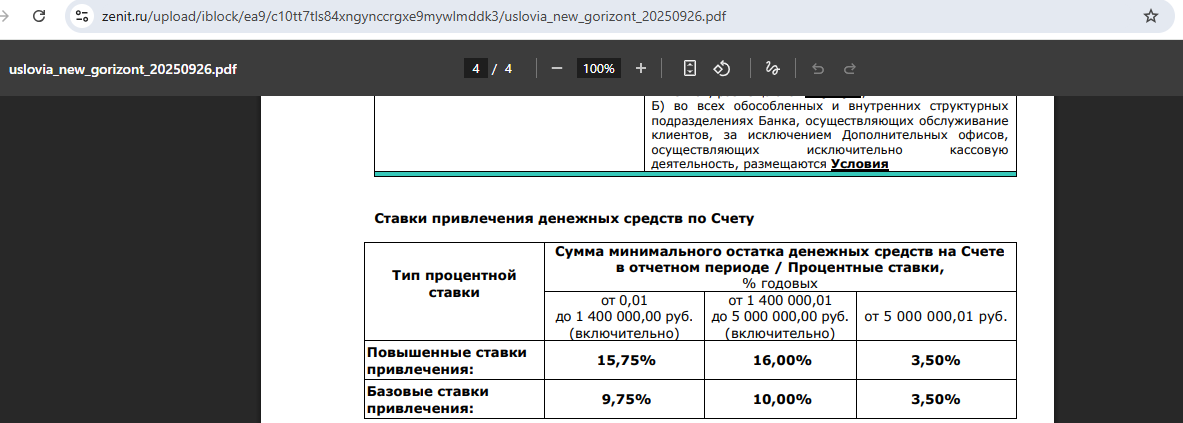Screen dimensions: 1183x423
Task: Rotate the PDF counterclockwise
Action: pyautogui.click(x=722, y=68)
